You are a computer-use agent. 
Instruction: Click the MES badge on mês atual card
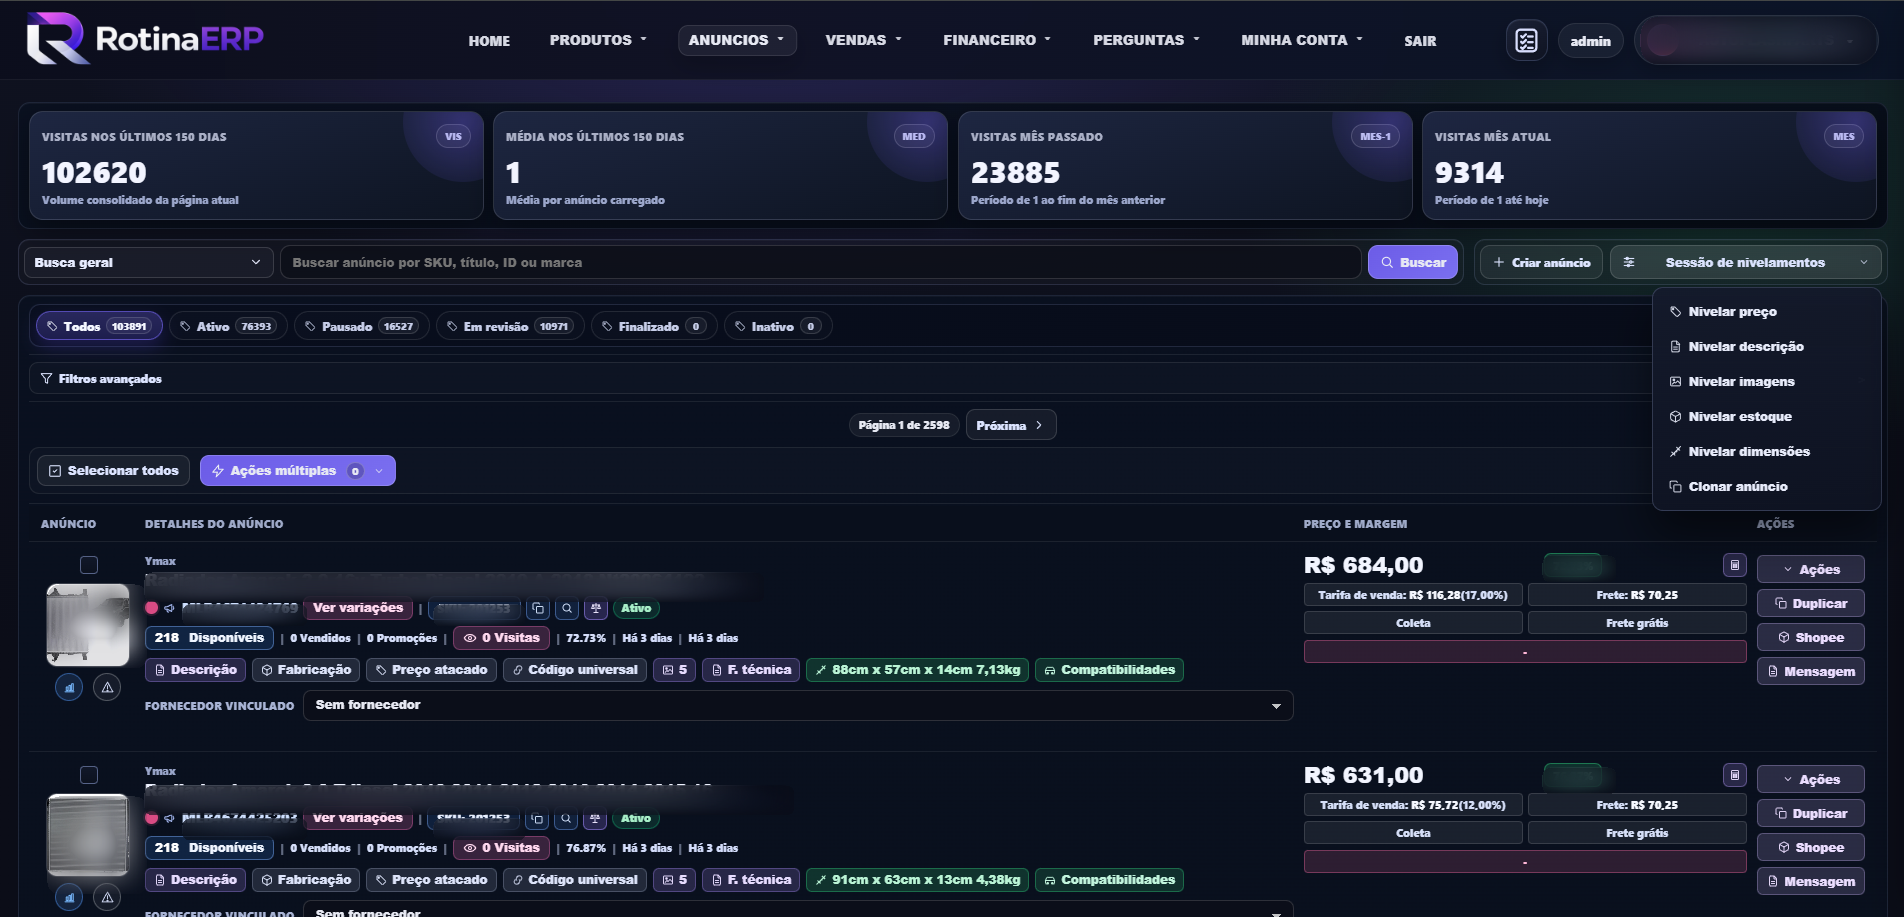[x=1844, y=137]
